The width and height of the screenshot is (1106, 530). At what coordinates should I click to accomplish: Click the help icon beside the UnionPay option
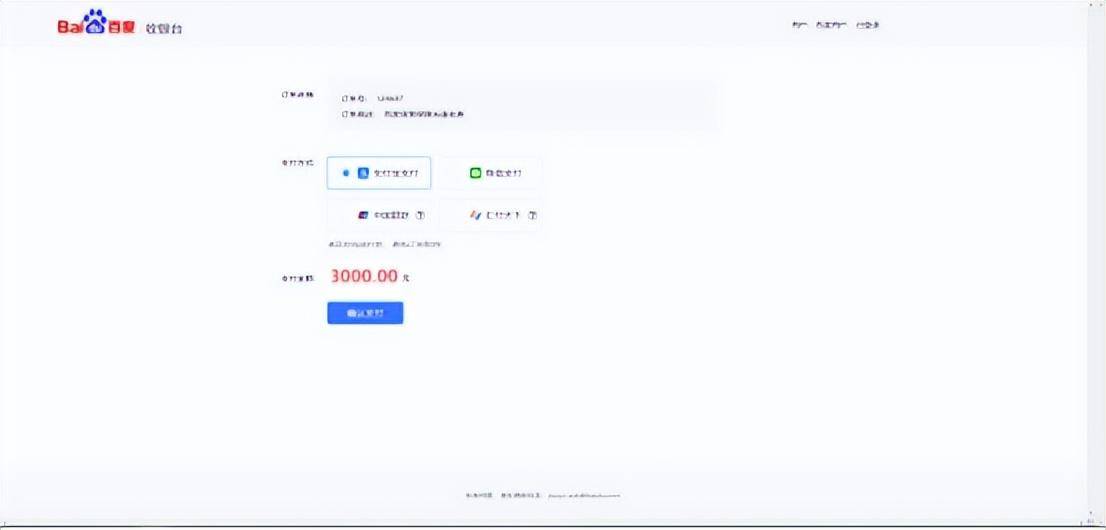pos(420,215)
